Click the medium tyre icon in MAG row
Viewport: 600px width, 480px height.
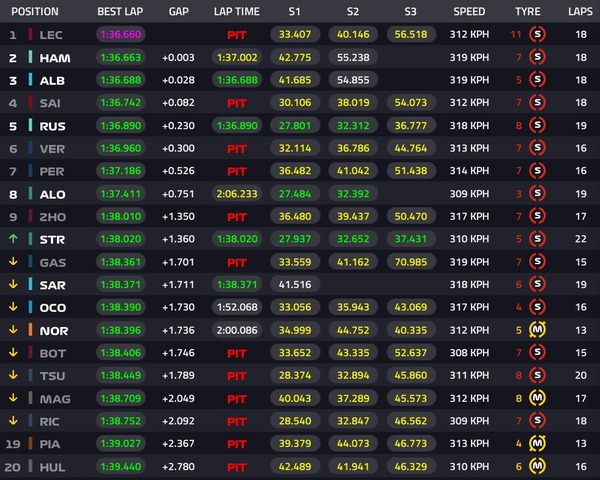point(537,398)
